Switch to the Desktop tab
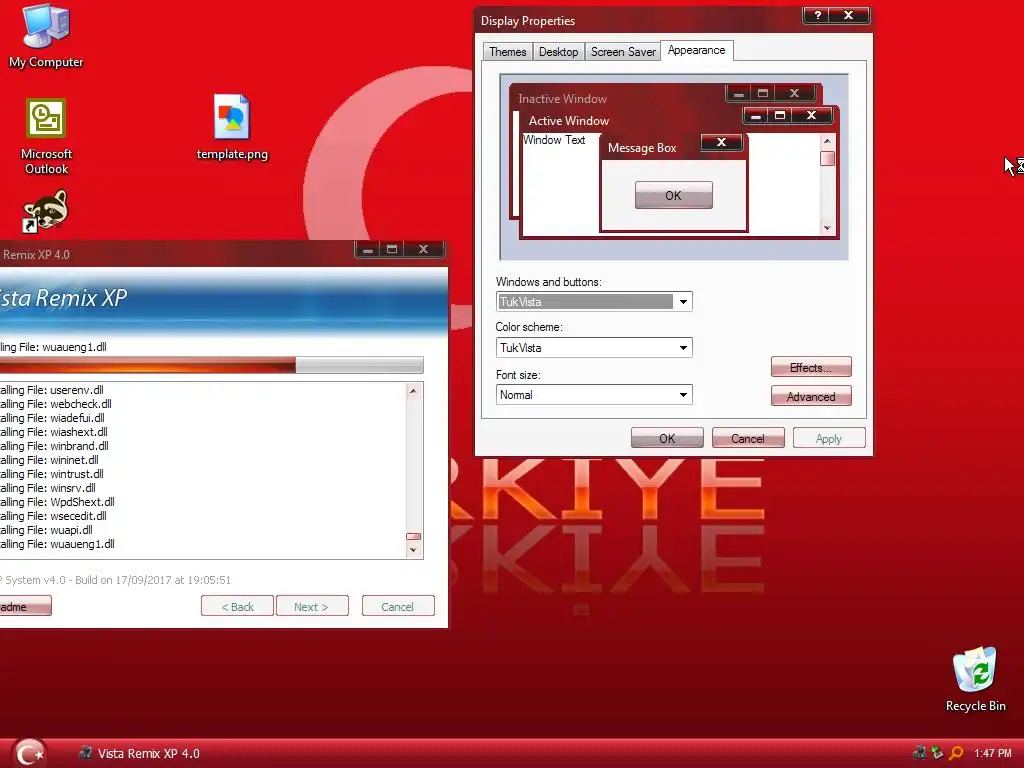 tap(558, 52)
